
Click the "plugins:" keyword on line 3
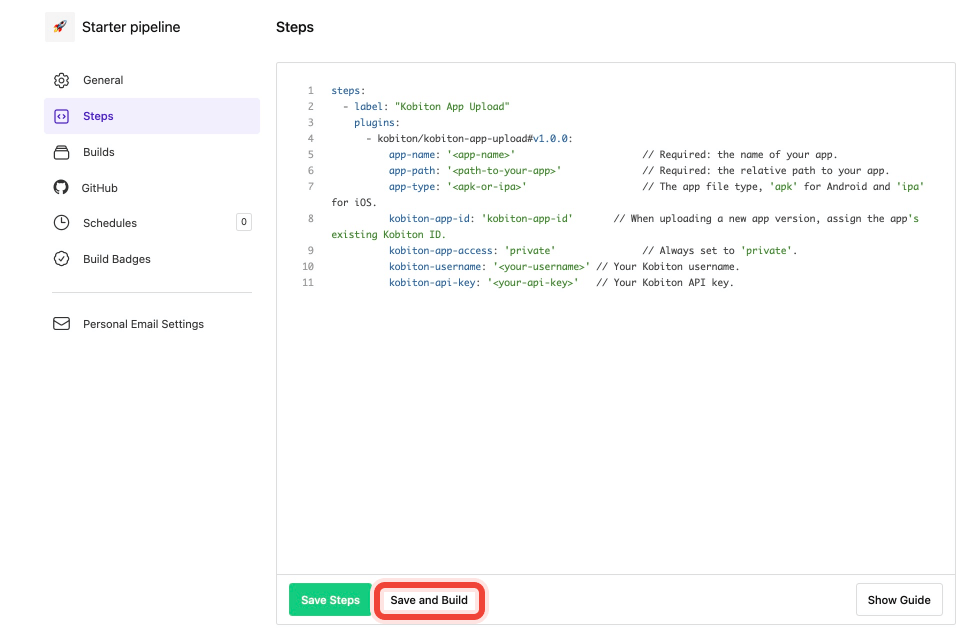point(377,123)
